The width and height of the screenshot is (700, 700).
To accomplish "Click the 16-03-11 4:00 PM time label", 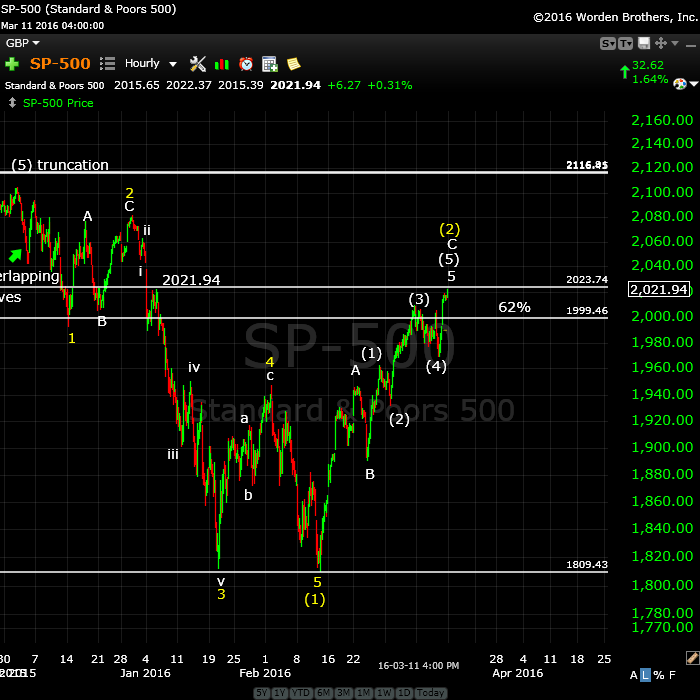I will 418,666.
